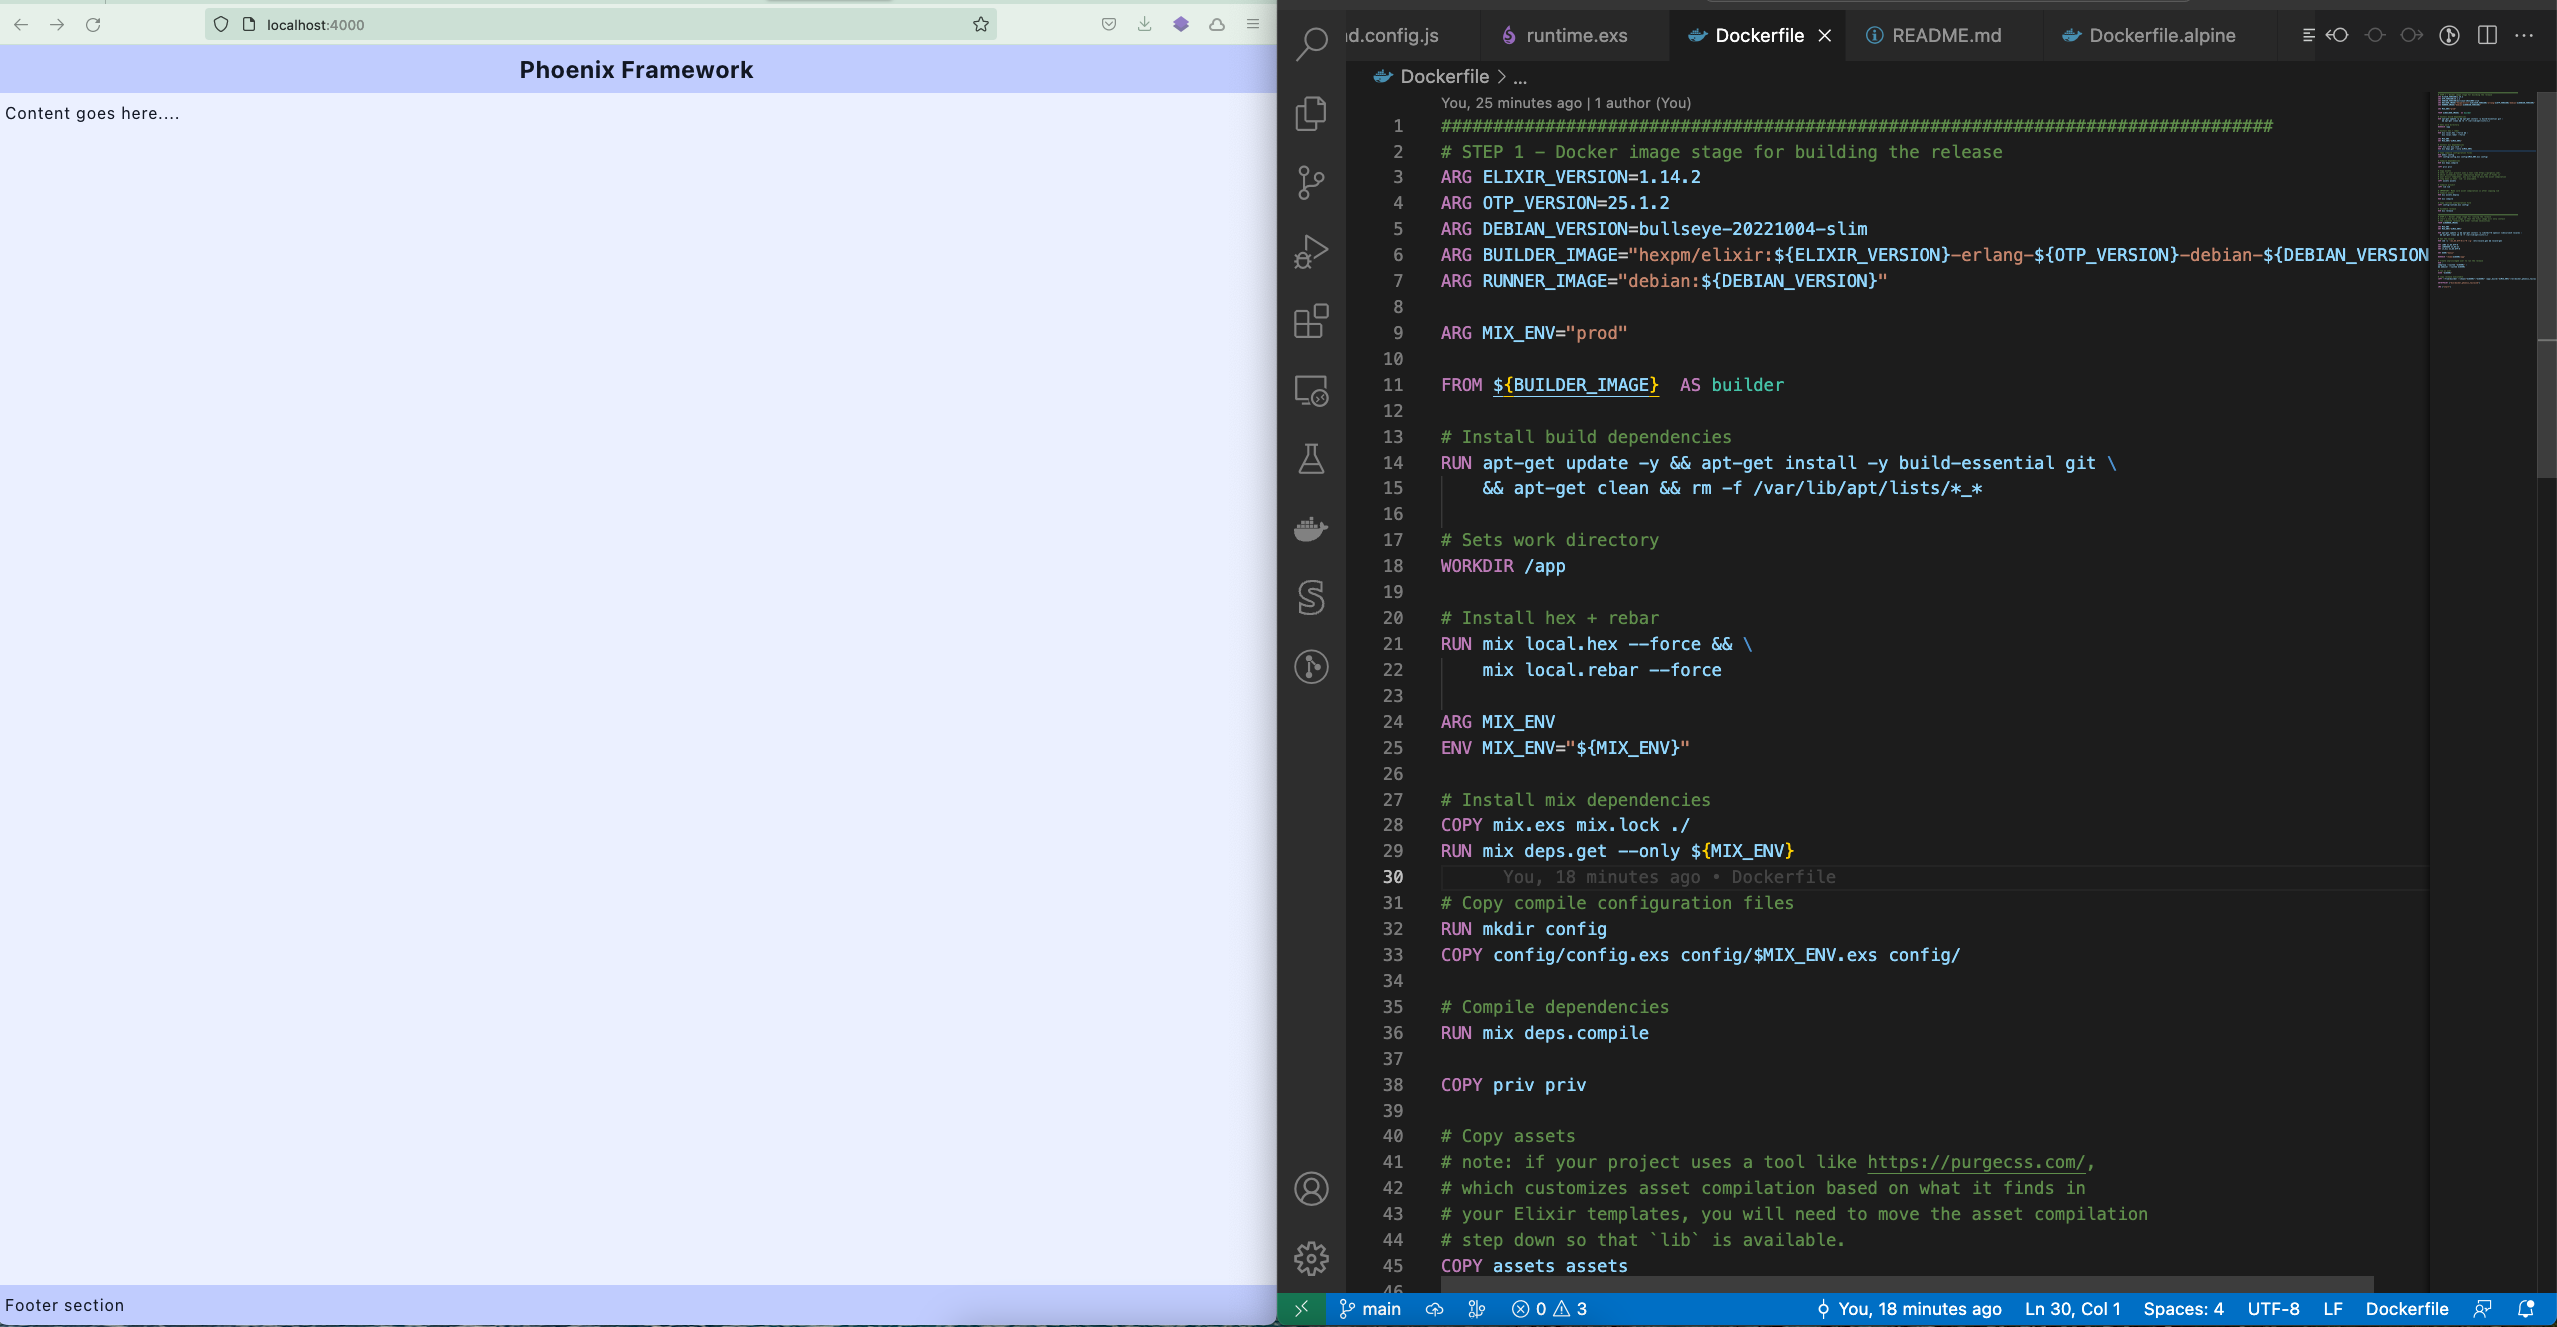Open next revision changes

2411,35
